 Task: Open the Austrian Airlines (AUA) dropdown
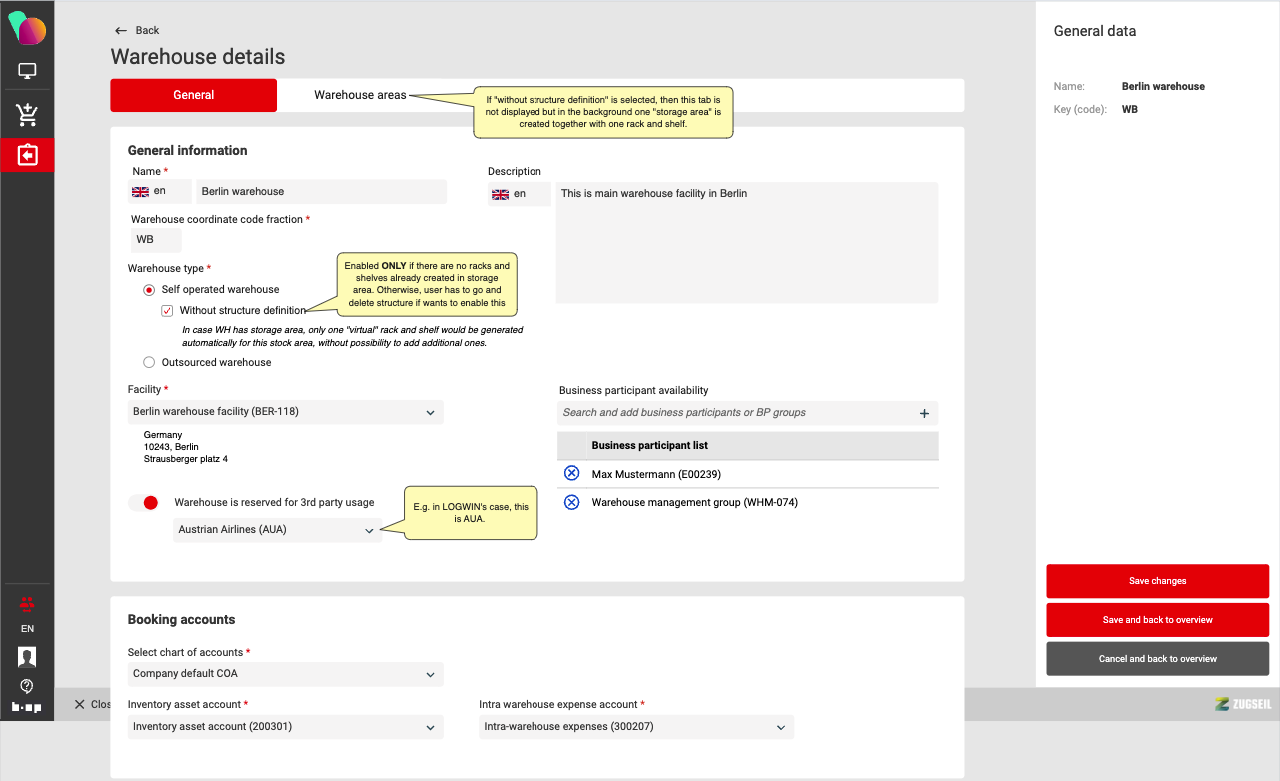(x=277, y=530)
